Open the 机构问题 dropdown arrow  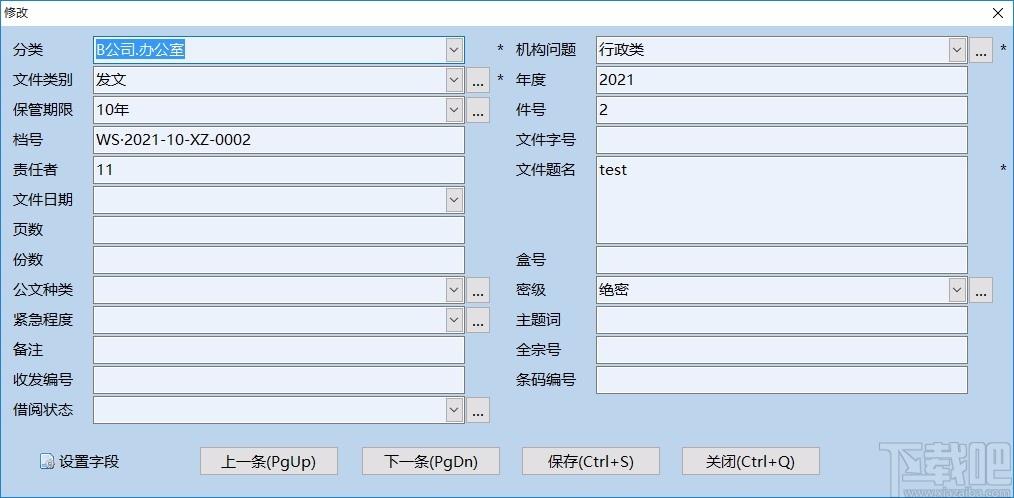tap(957, 50)
